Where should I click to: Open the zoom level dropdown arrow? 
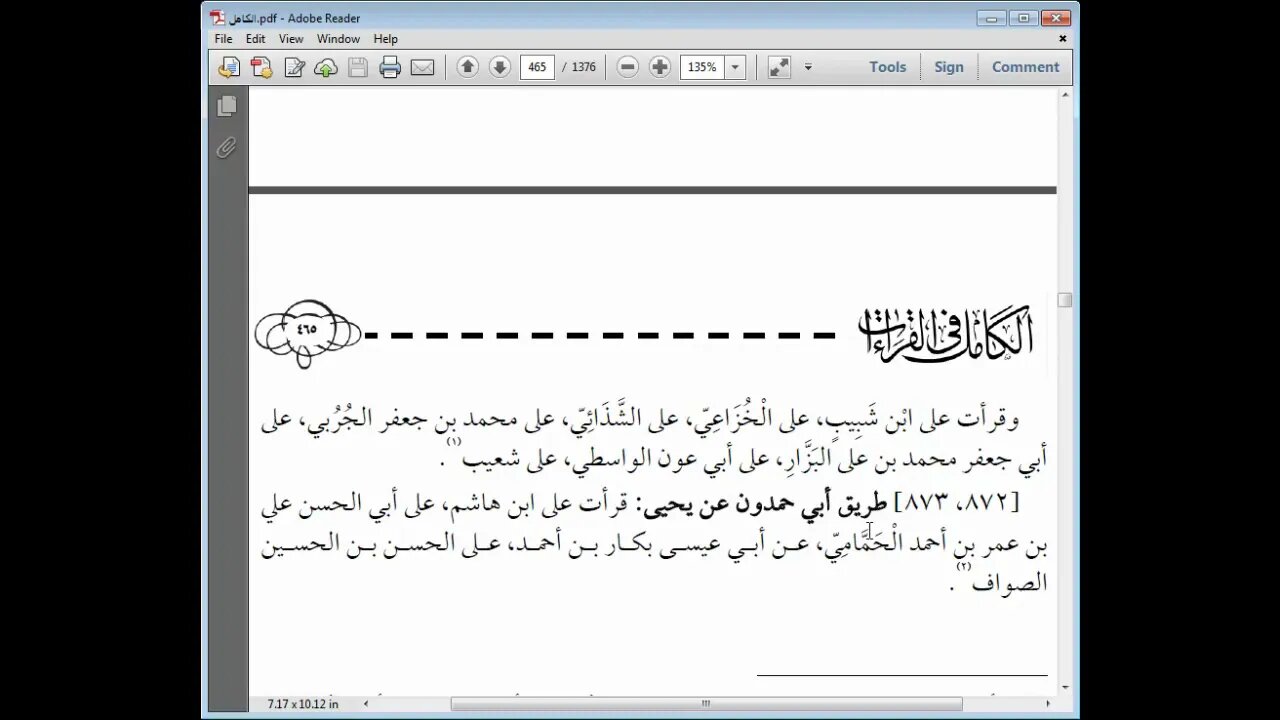(736, 67)
